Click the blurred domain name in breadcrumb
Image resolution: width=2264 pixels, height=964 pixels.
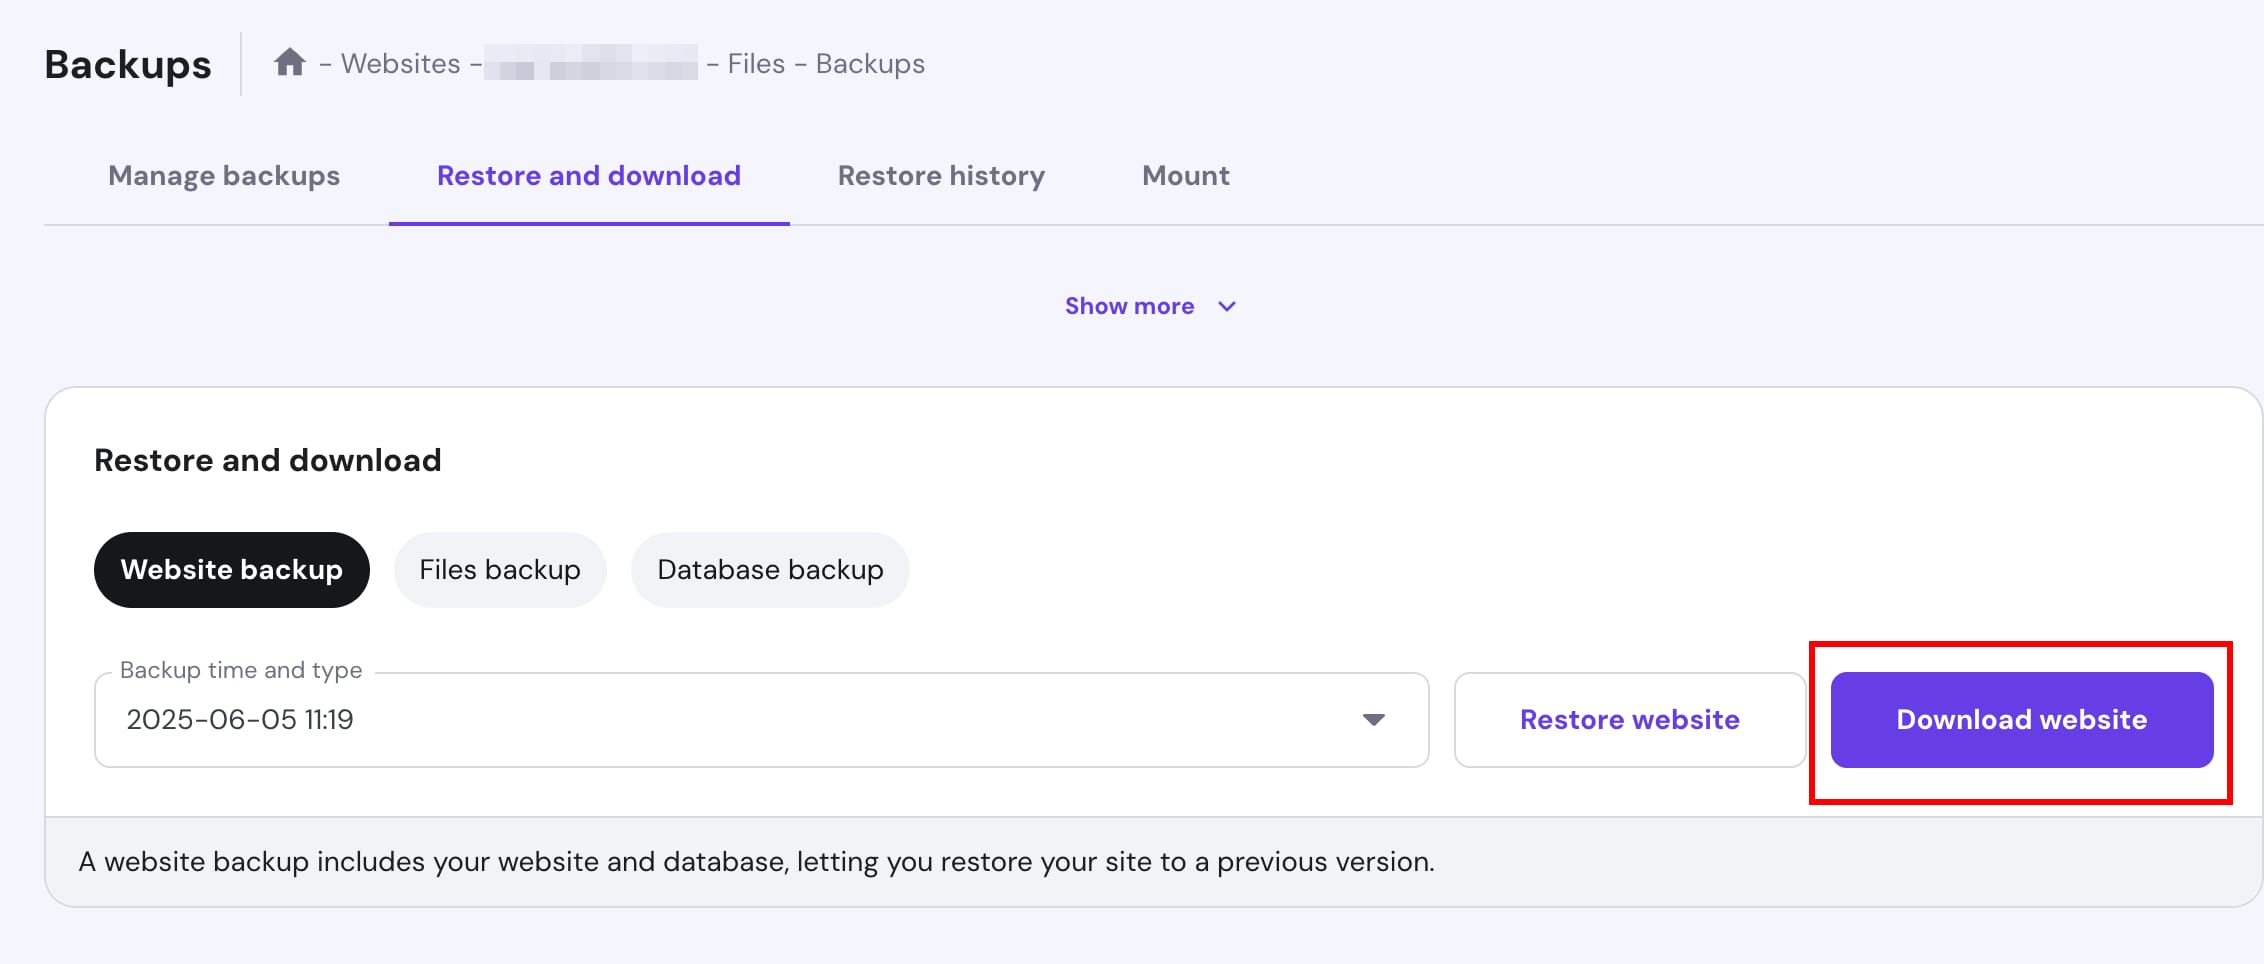click(591, 64)
